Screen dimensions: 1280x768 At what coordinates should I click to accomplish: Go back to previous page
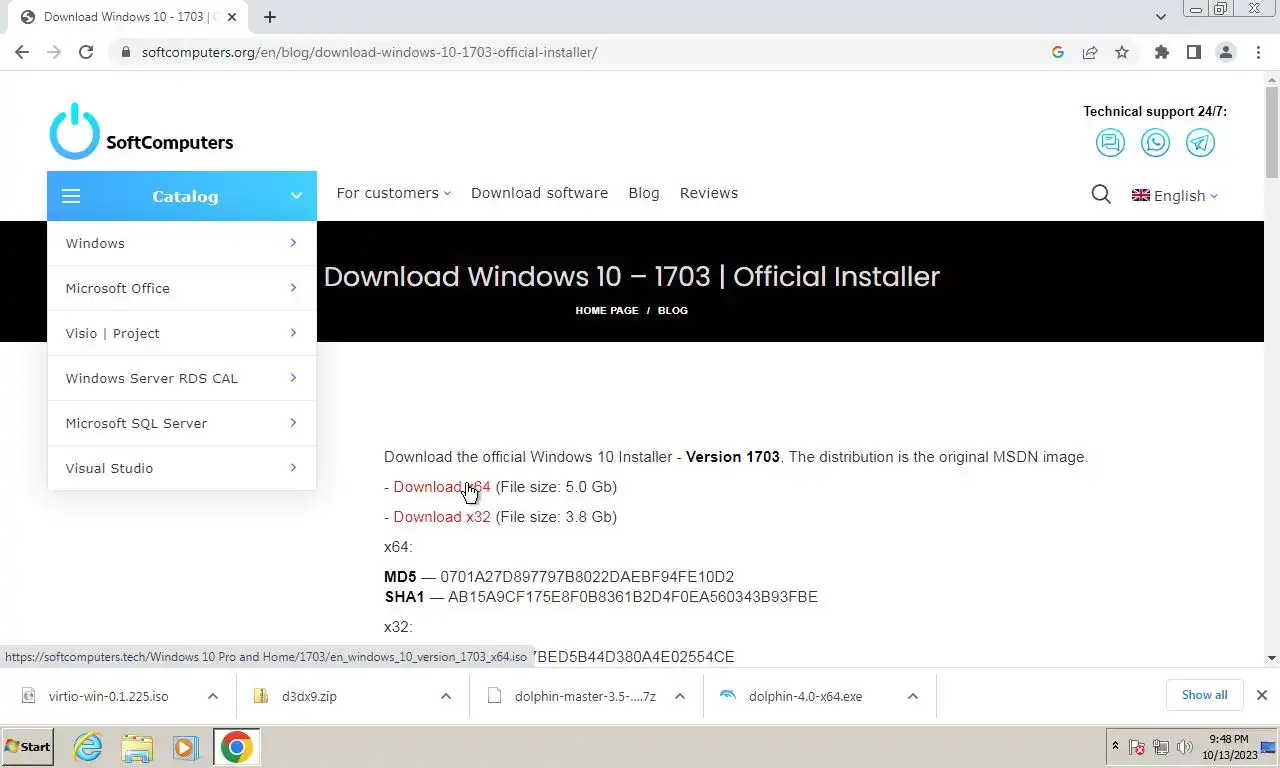22,52
